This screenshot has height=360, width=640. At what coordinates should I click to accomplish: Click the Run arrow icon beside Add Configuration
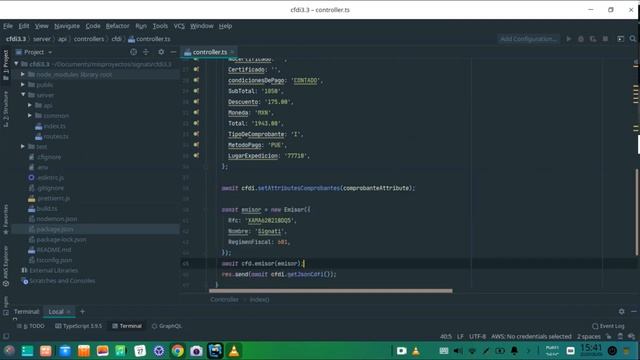pyautogui.click(x=569, y=39)
